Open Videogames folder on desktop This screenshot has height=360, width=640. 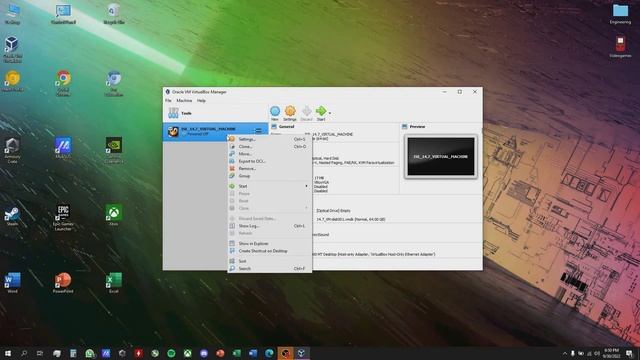point(620,47)
